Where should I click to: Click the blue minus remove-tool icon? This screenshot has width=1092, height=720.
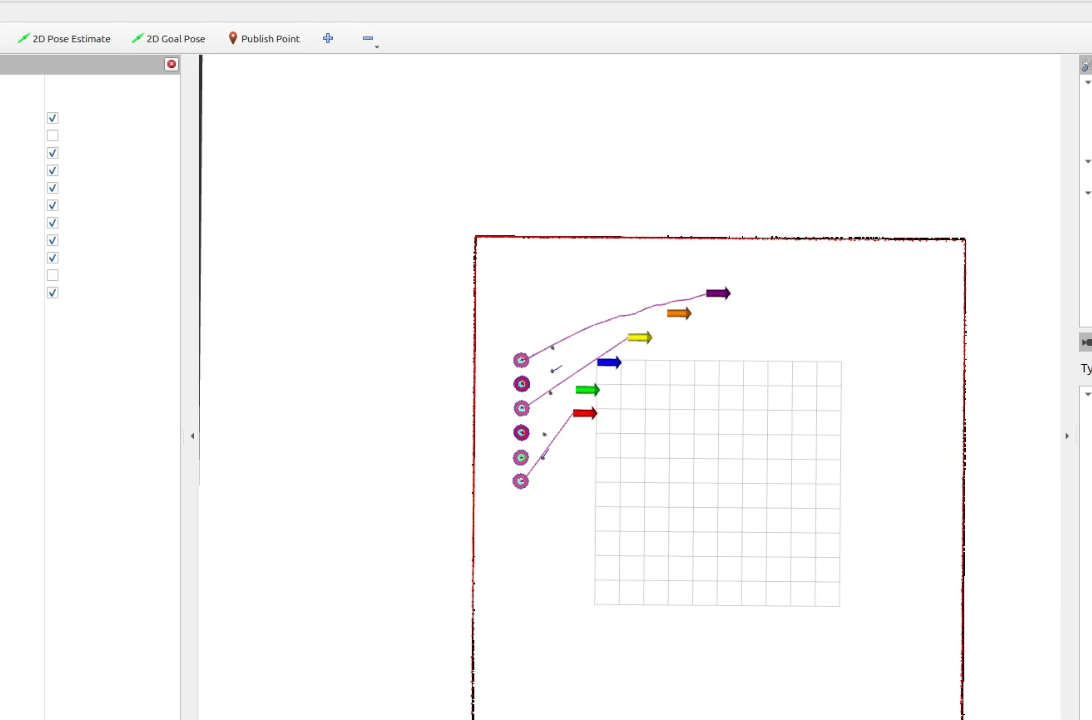367,39
